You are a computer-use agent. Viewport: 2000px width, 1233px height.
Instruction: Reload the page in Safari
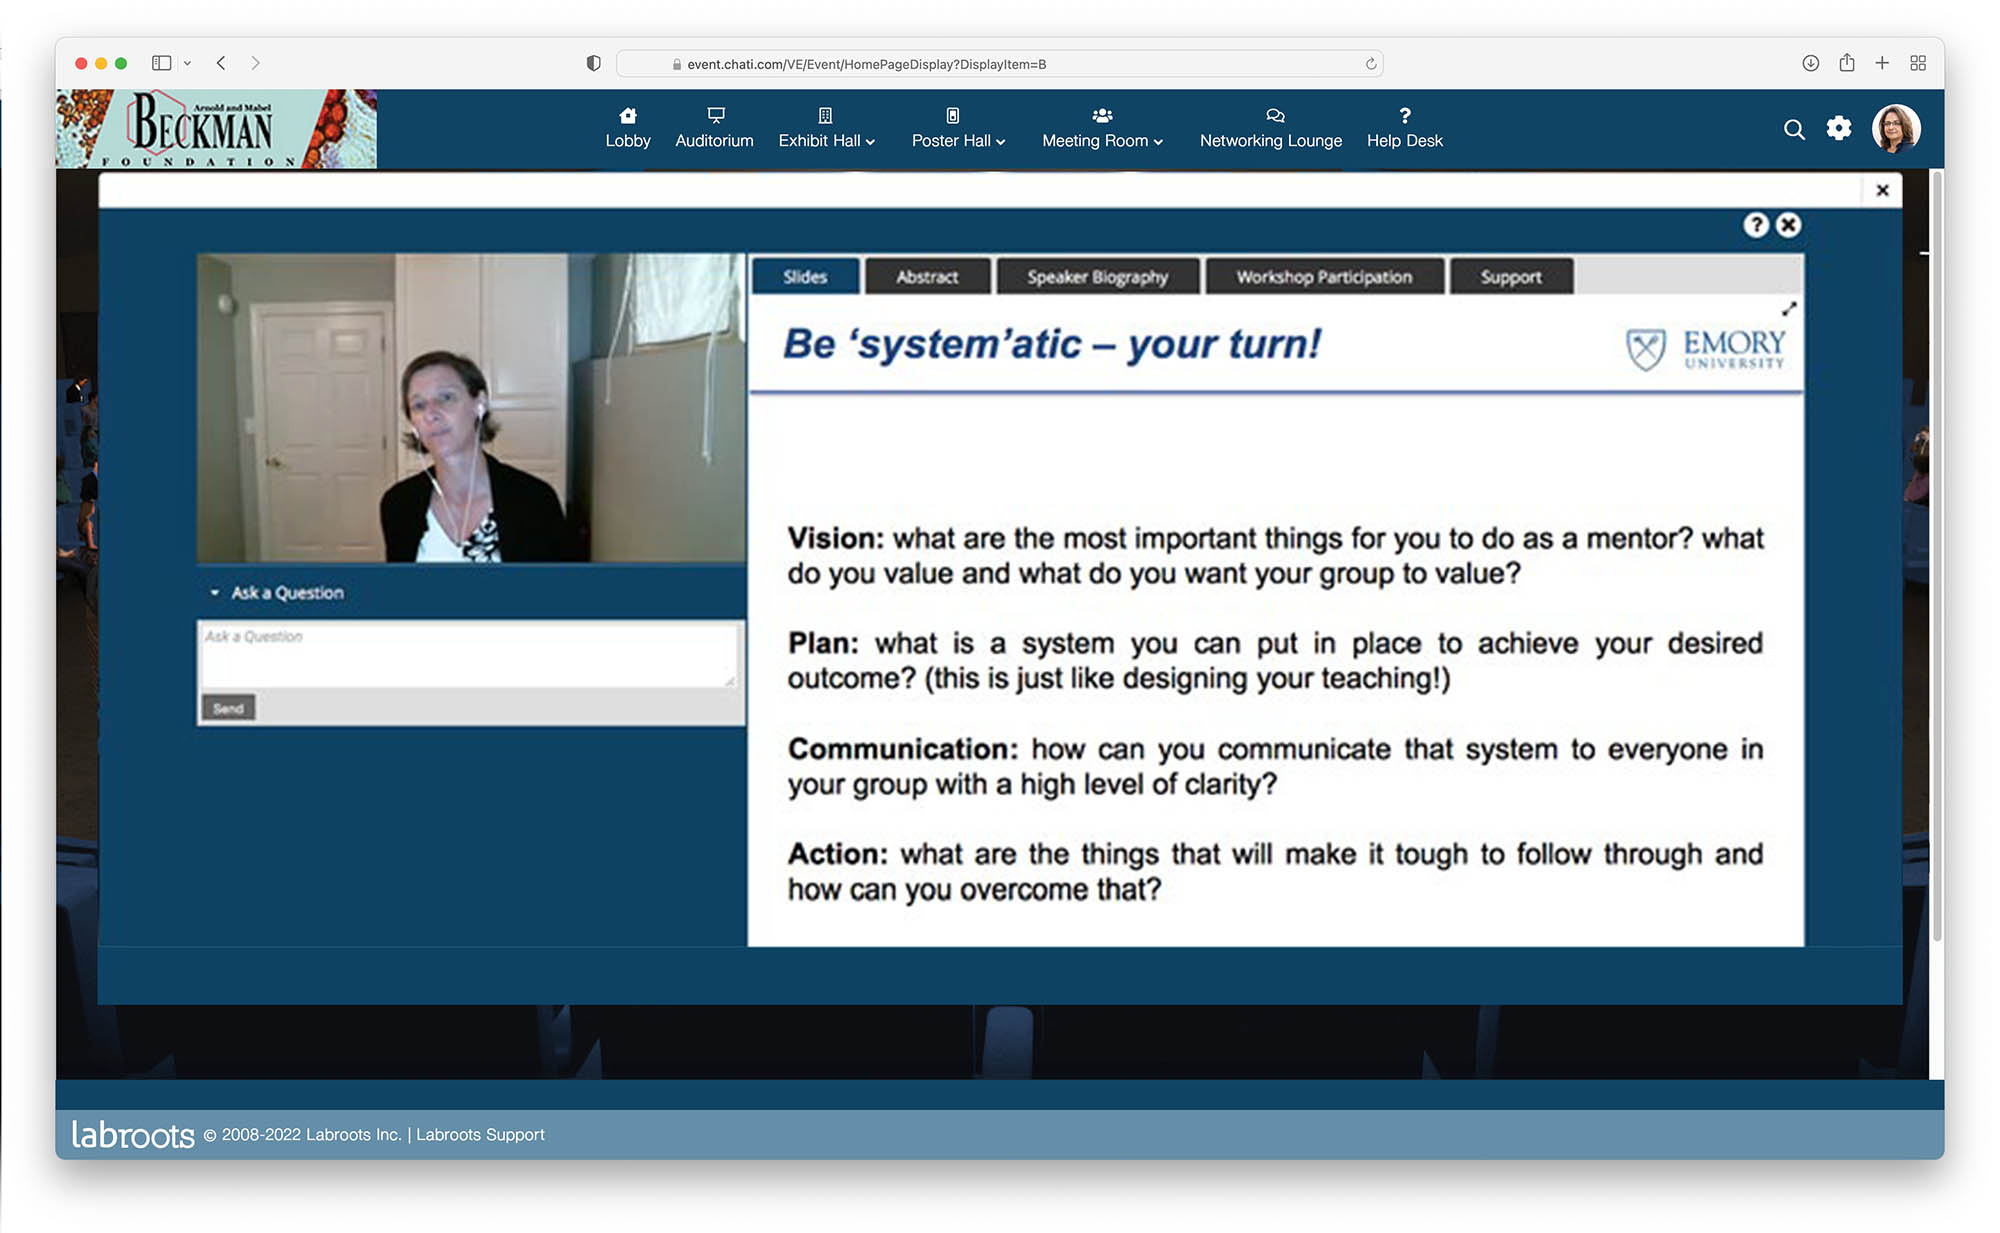pyautogui.click(x=1371, y=64)
